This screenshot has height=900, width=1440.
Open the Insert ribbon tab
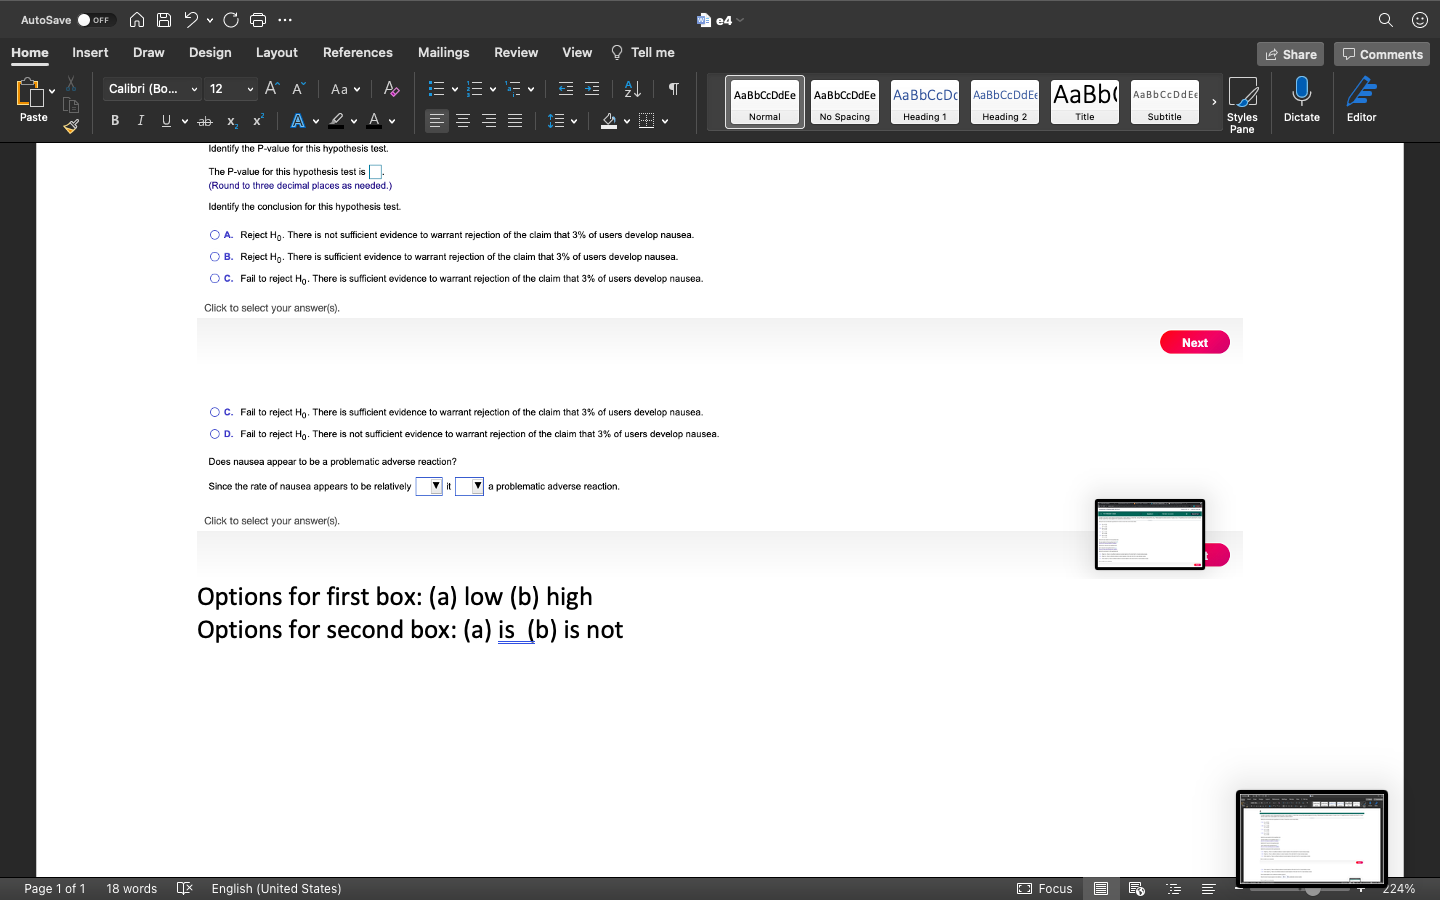point(90,52)
